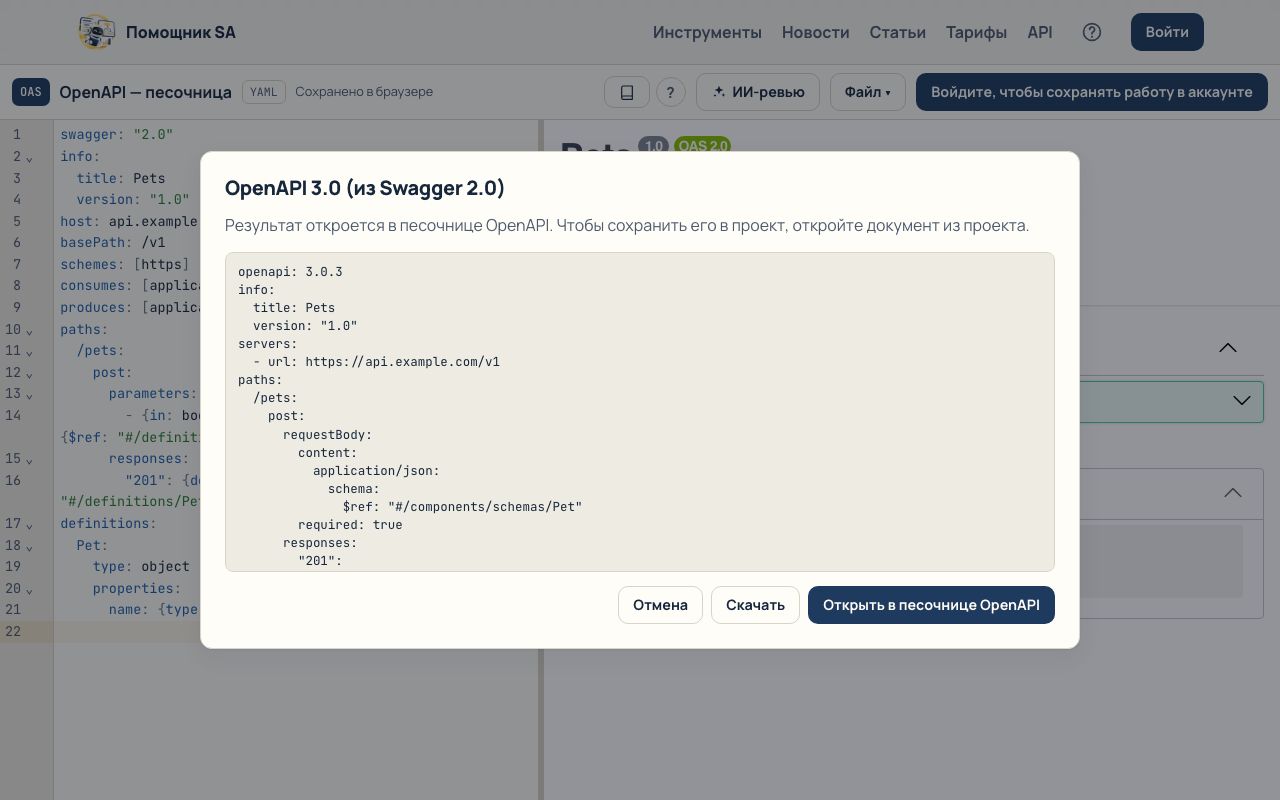The height and width of the screenshot is (800, 1280).
Task: Click inside the converted OpenAPI code preview
Action: (x=640, y=412)
